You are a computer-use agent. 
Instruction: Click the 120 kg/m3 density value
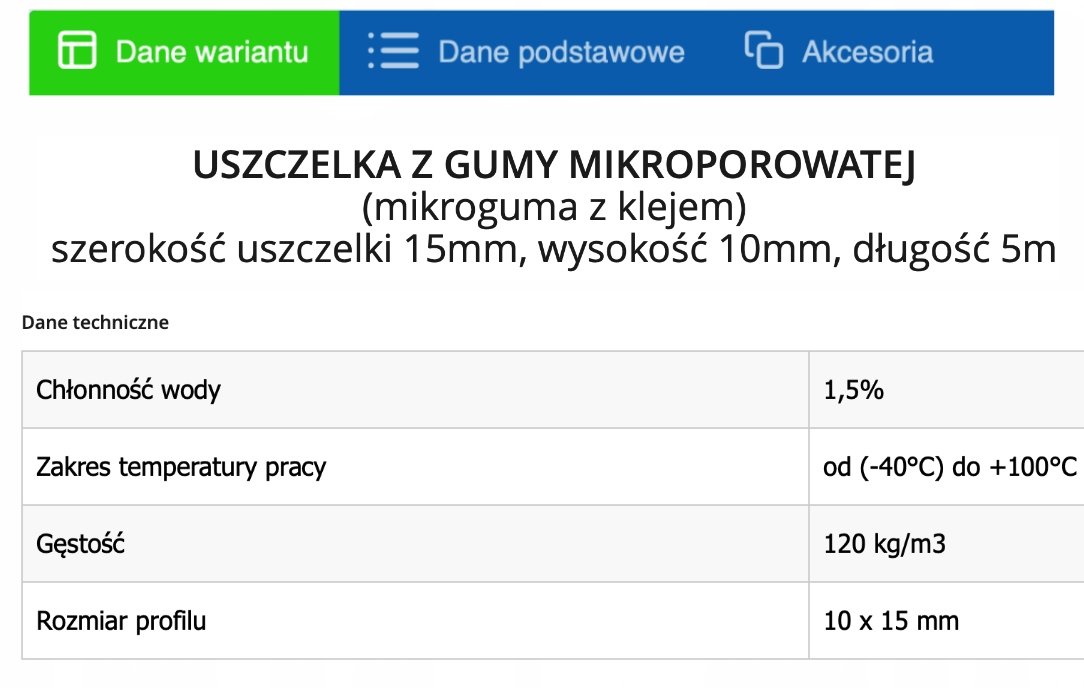pos(884,544)
